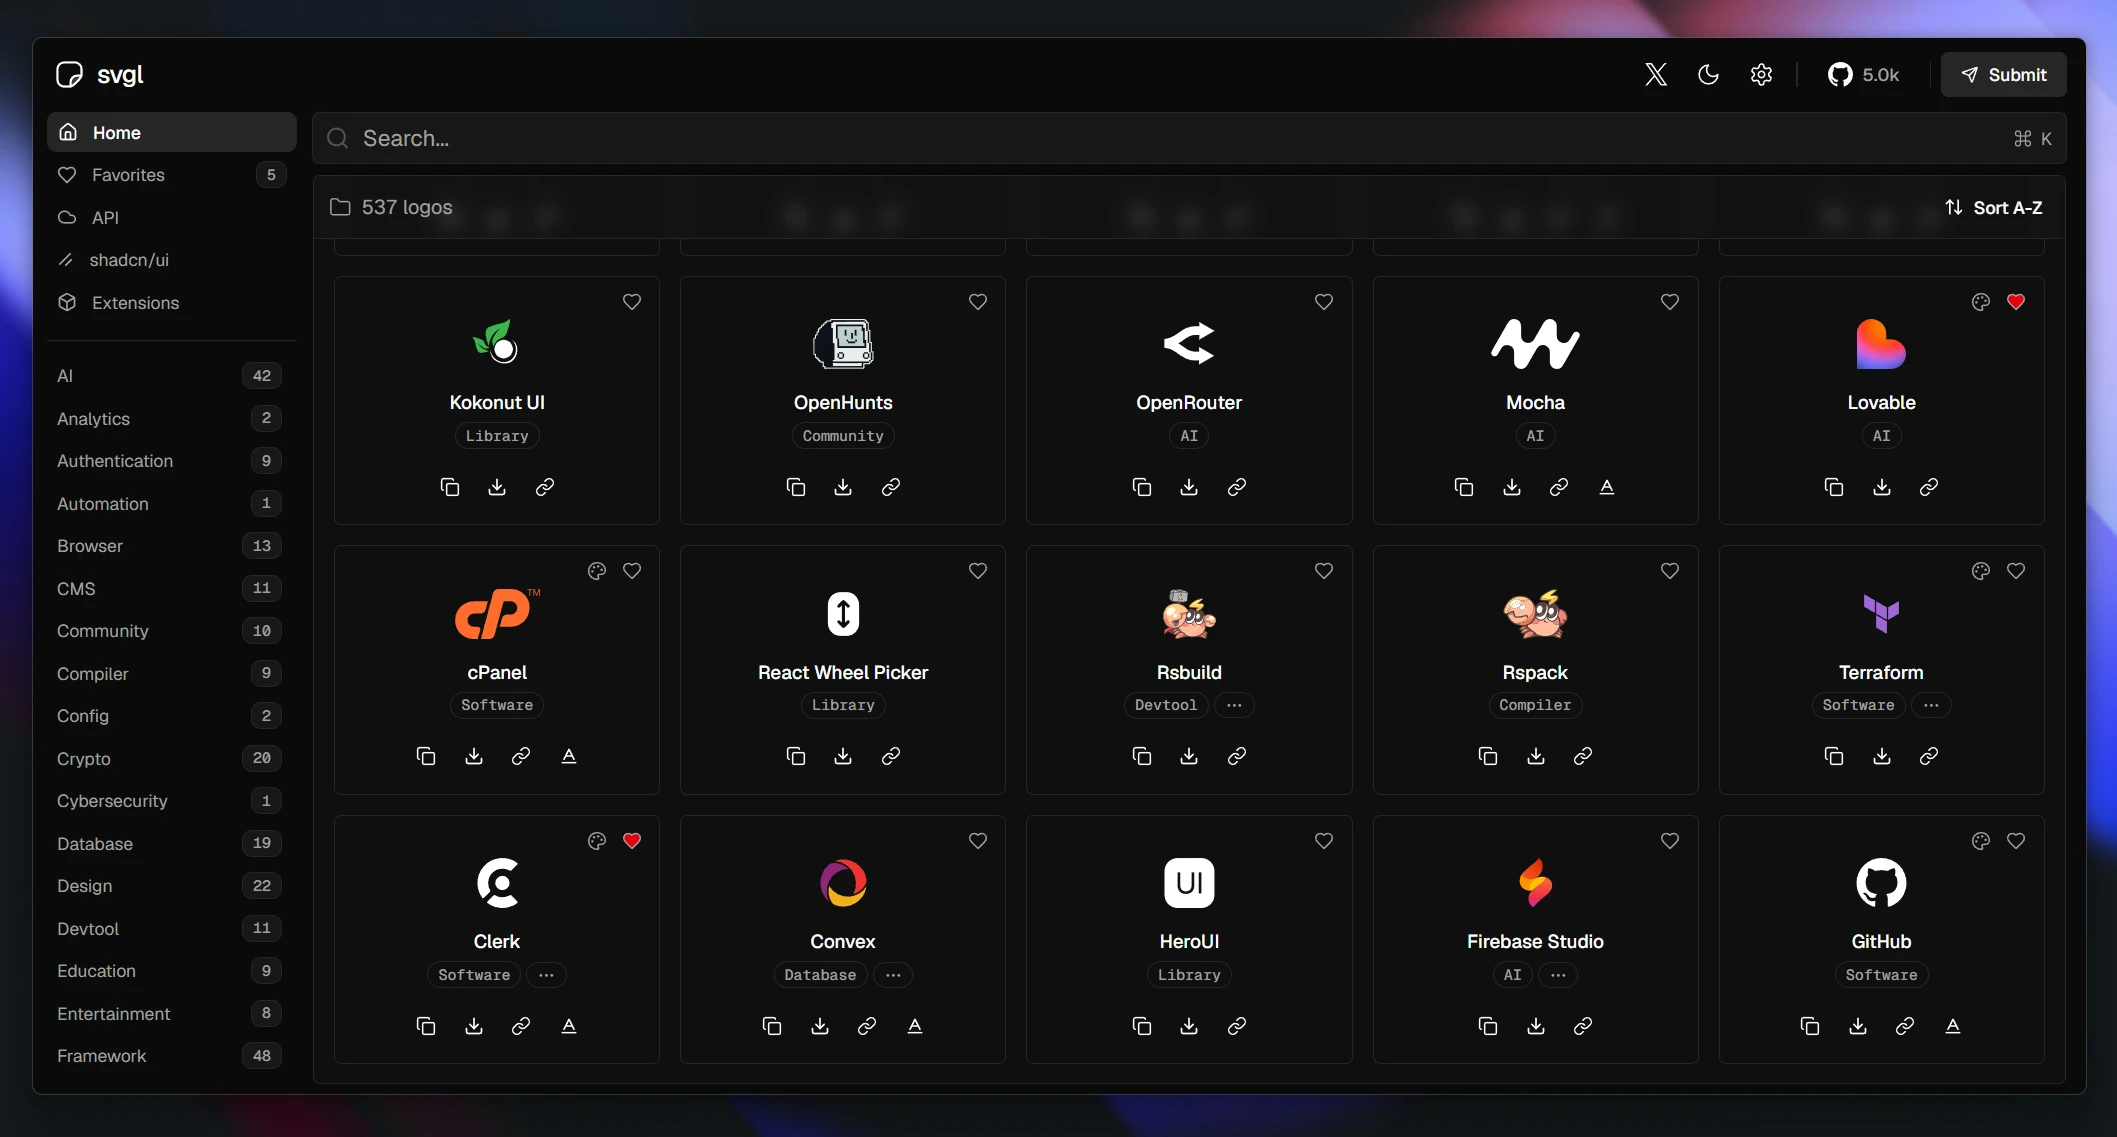This screenshot has width=2117, height=1137.
Task: Favorite the Terraform logo
Action: pyautogui.click(x=2016, y=571)
